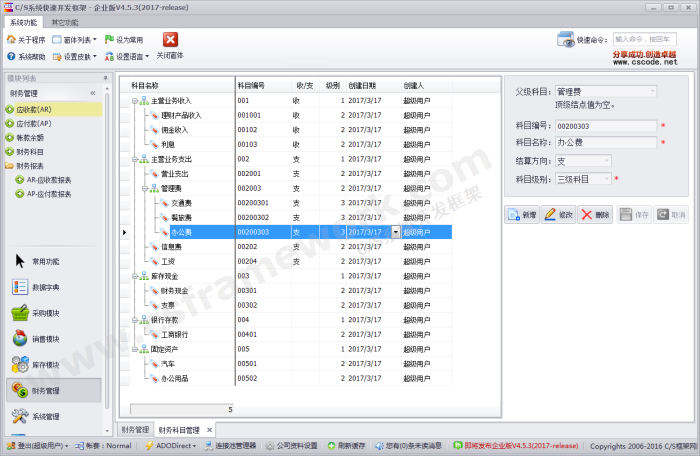This screenshot has width=700, height=456.
Task: Click the 删除 button with red X
Action: (595, 214)
